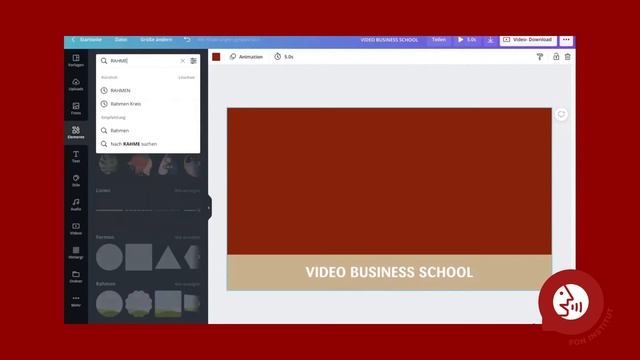The width and height of the screenshot is (640, 360).
Task: Add the square shape from Formen
Action: click(139, 257)
